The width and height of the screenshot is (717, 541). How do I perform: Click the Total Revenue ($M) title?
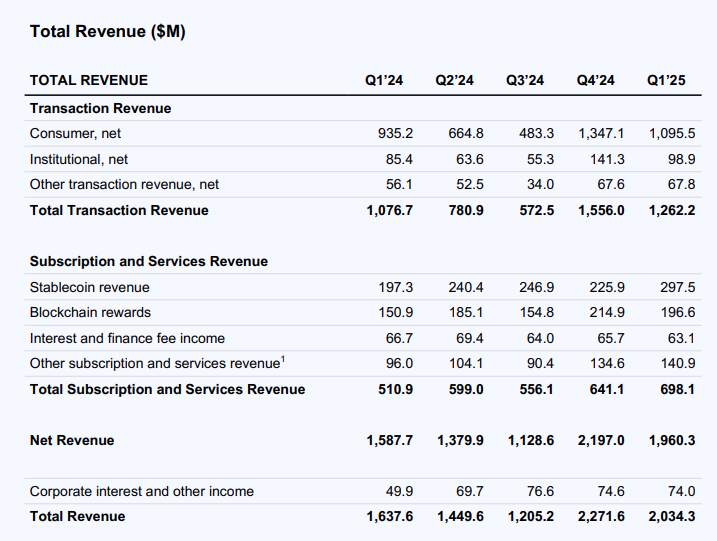coord(107,32)
